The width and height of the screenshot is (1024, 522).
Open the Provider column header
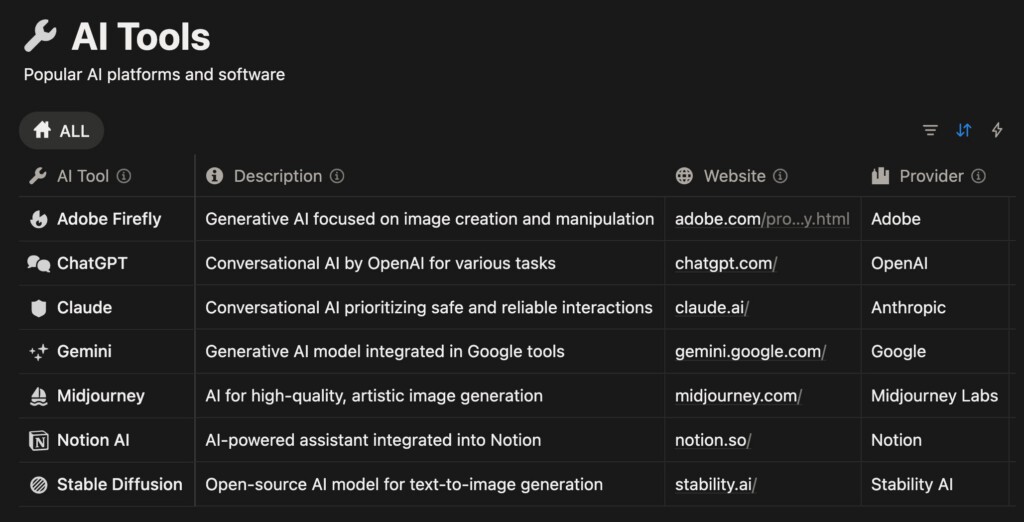coord(931,176)
